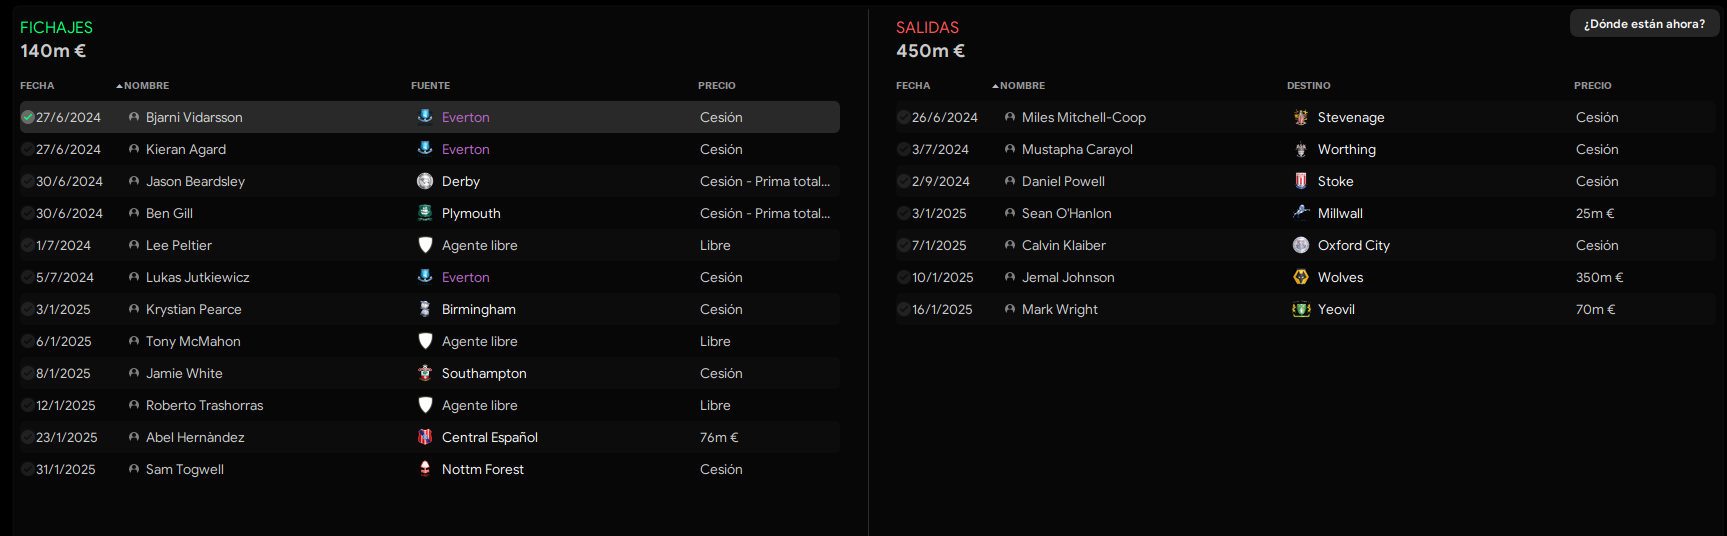1727x536 pixels.
Task: Toggle the row selector for Miles Mitchell-Coop
Action: (x=904, y=117)
